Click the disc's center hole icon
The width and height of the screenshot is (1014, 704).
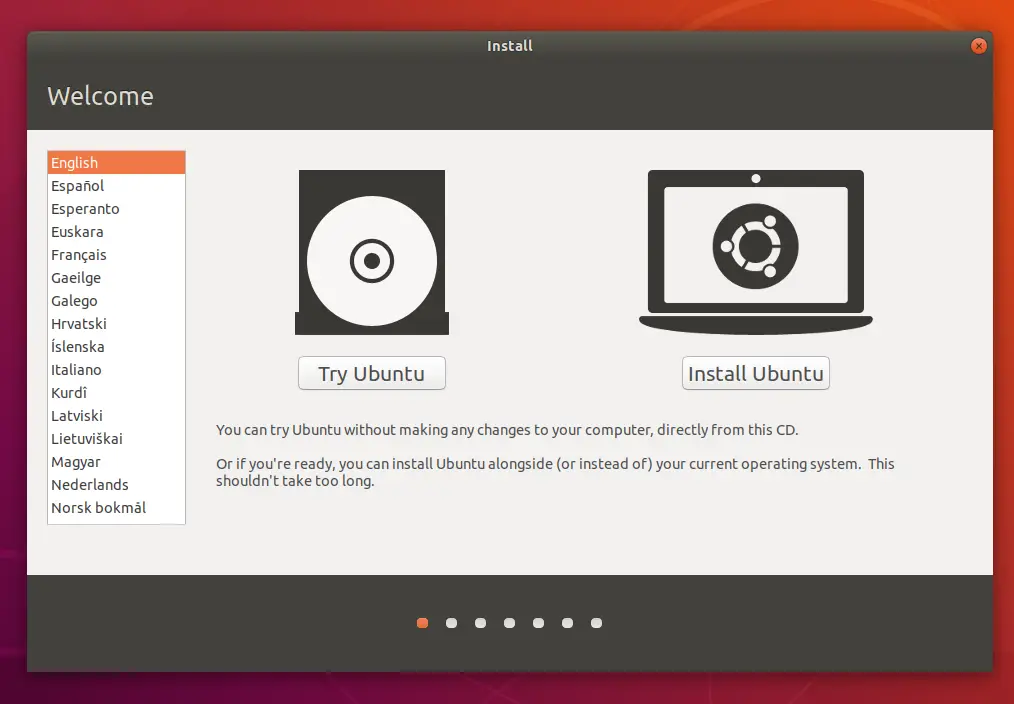[x=371, y=262]
